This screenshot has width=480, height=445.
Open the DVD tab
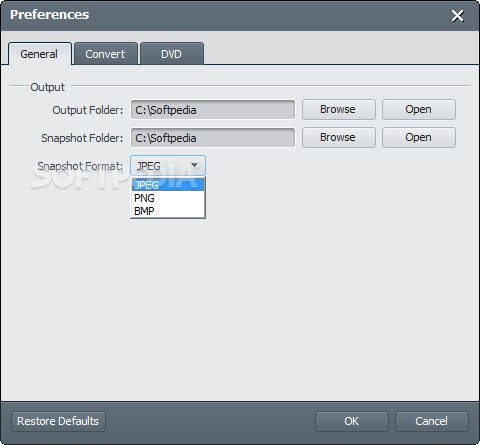pos(171,54)
